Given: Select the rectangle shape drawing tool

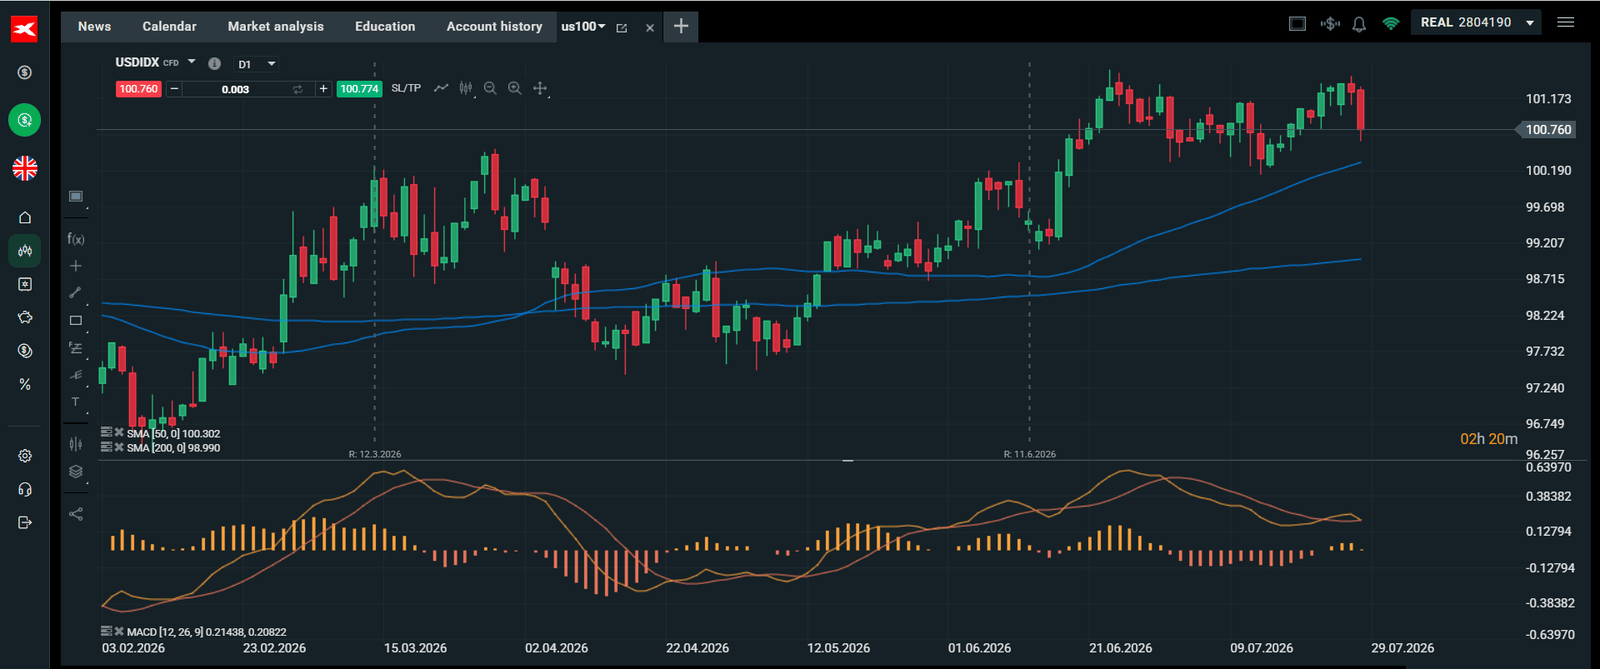Looking at the screenshot, I should 76,321.
